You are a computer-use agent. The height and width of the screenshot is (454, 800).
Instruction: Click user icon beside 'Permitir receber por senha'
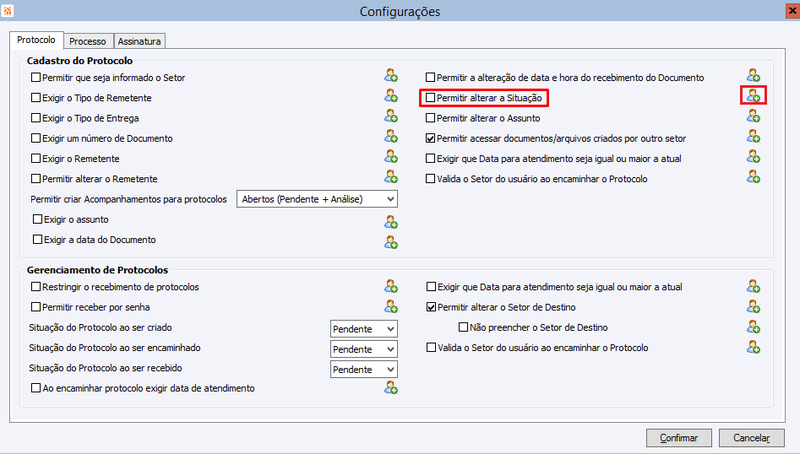(391, 307)
